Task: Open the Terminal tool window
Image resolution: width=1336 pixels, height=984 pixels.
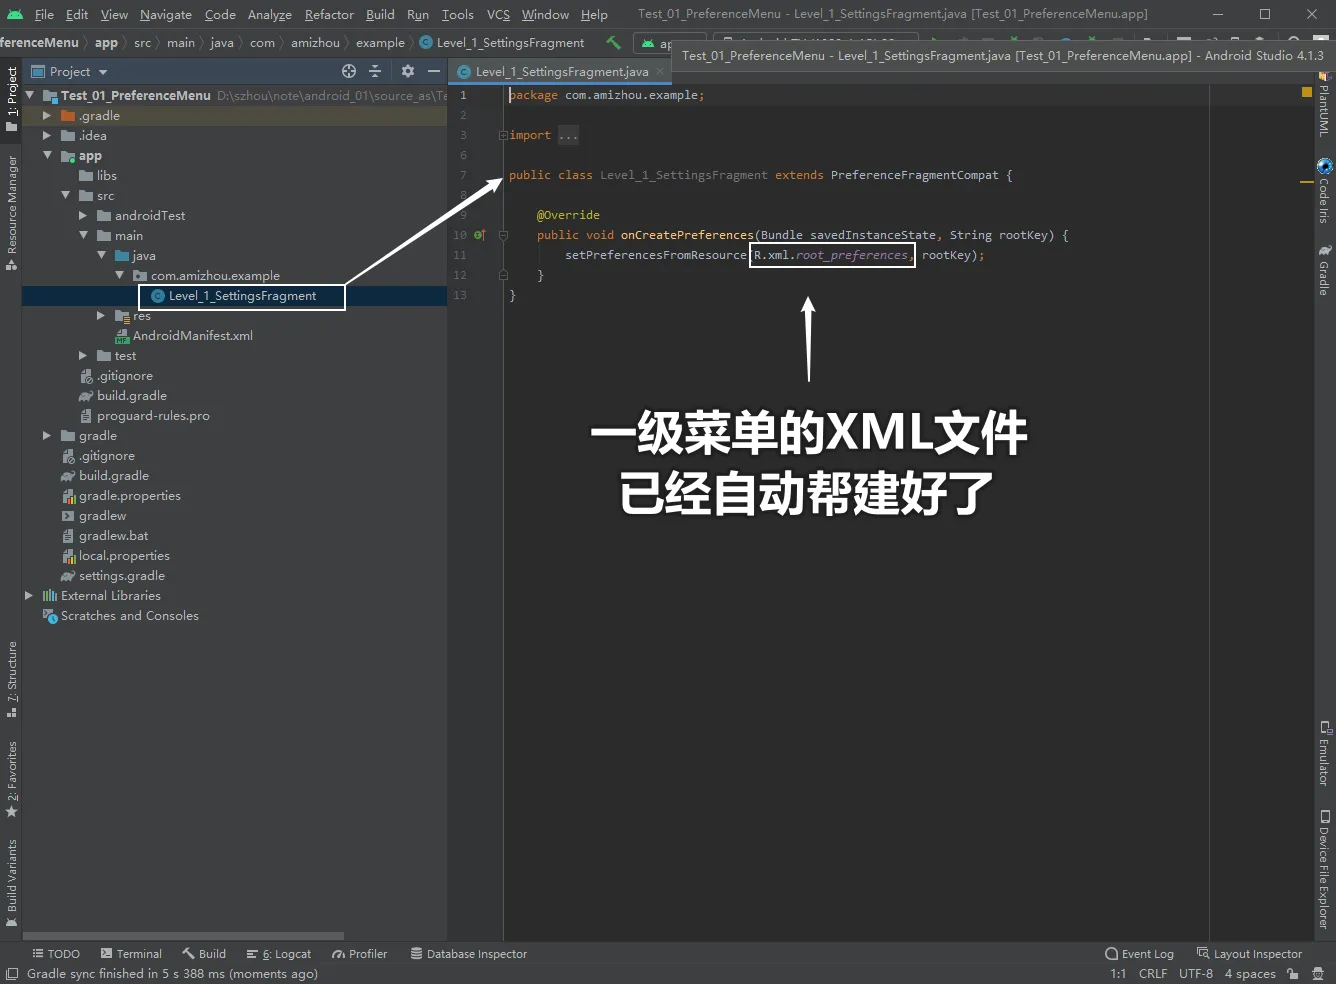Action: 130,954
